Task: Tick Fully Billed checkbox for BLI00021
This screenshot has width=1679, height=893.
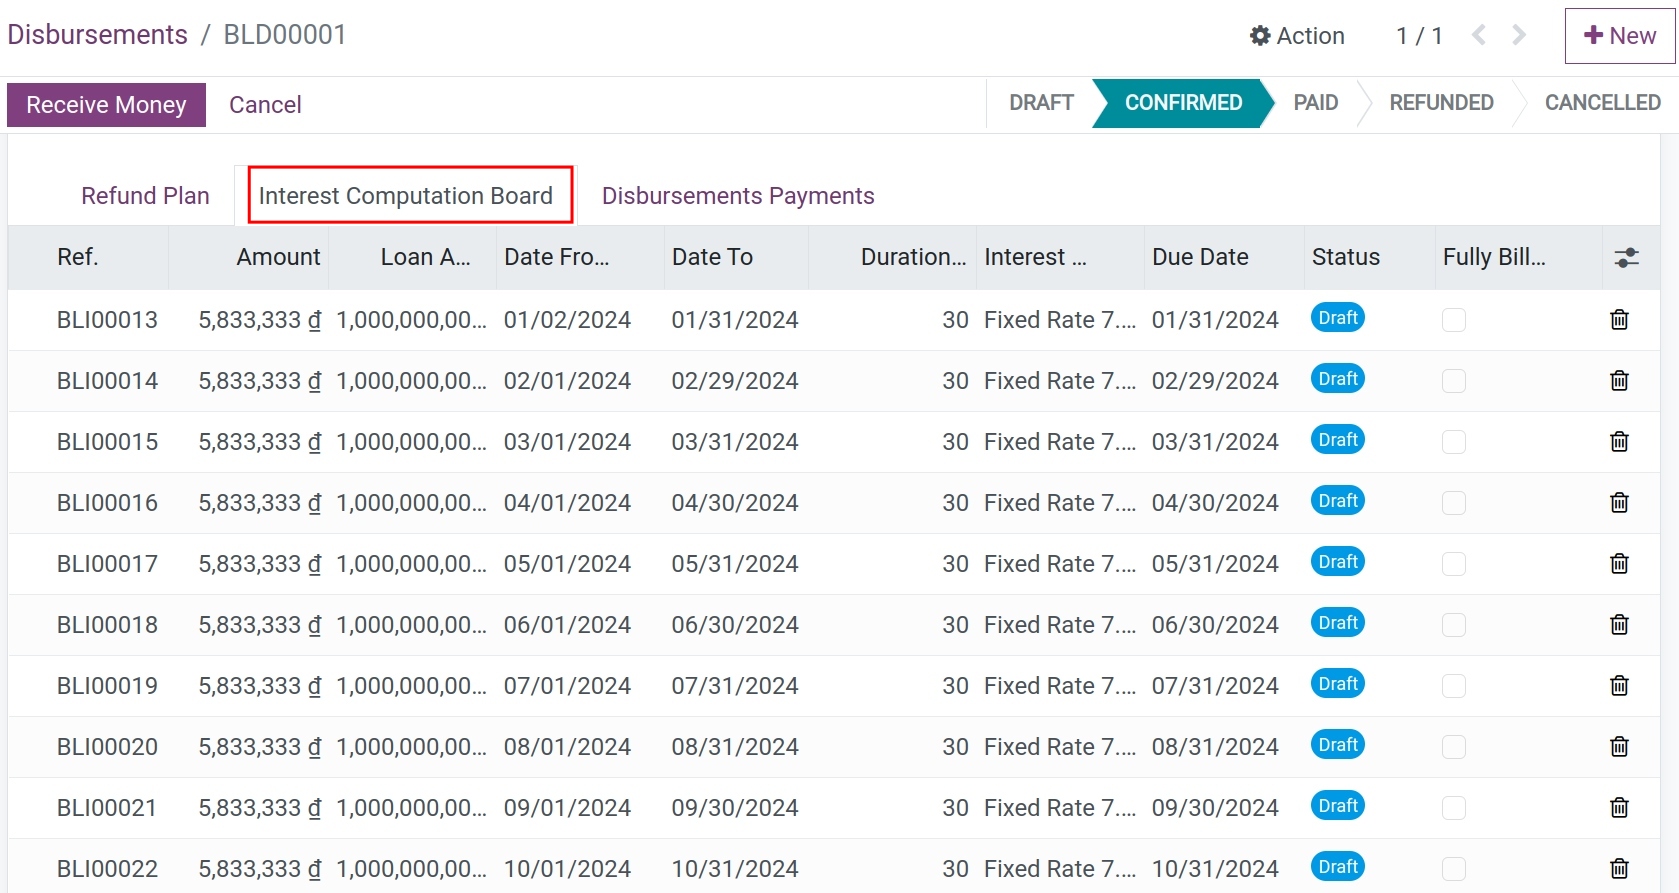Action: [x=1454, y=808]
